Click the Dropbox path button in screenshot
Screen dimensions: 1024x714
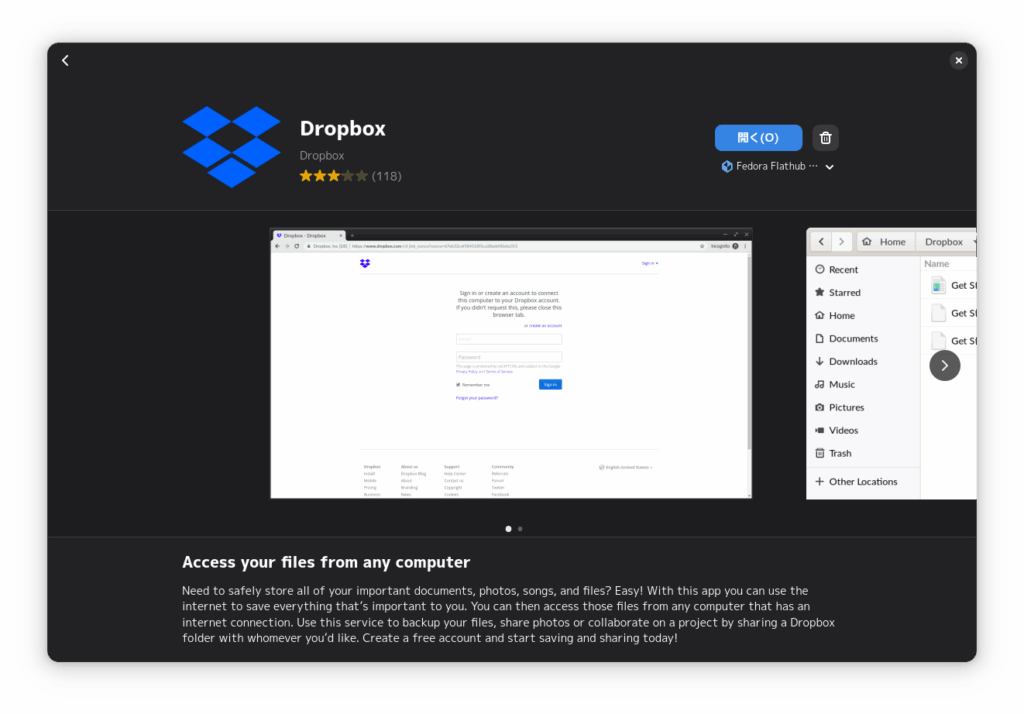pos(944,242)
